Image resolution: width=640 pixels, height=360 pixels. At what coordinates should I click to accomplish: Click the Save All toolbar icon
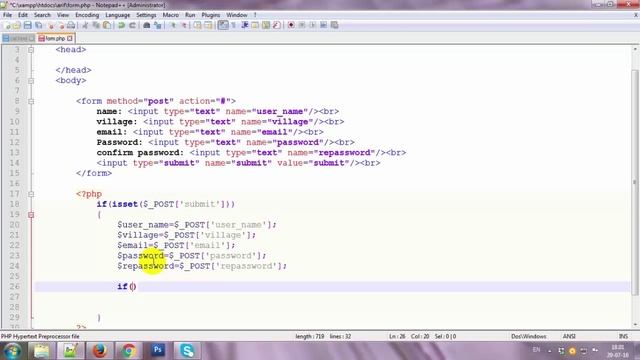point(39,25)
